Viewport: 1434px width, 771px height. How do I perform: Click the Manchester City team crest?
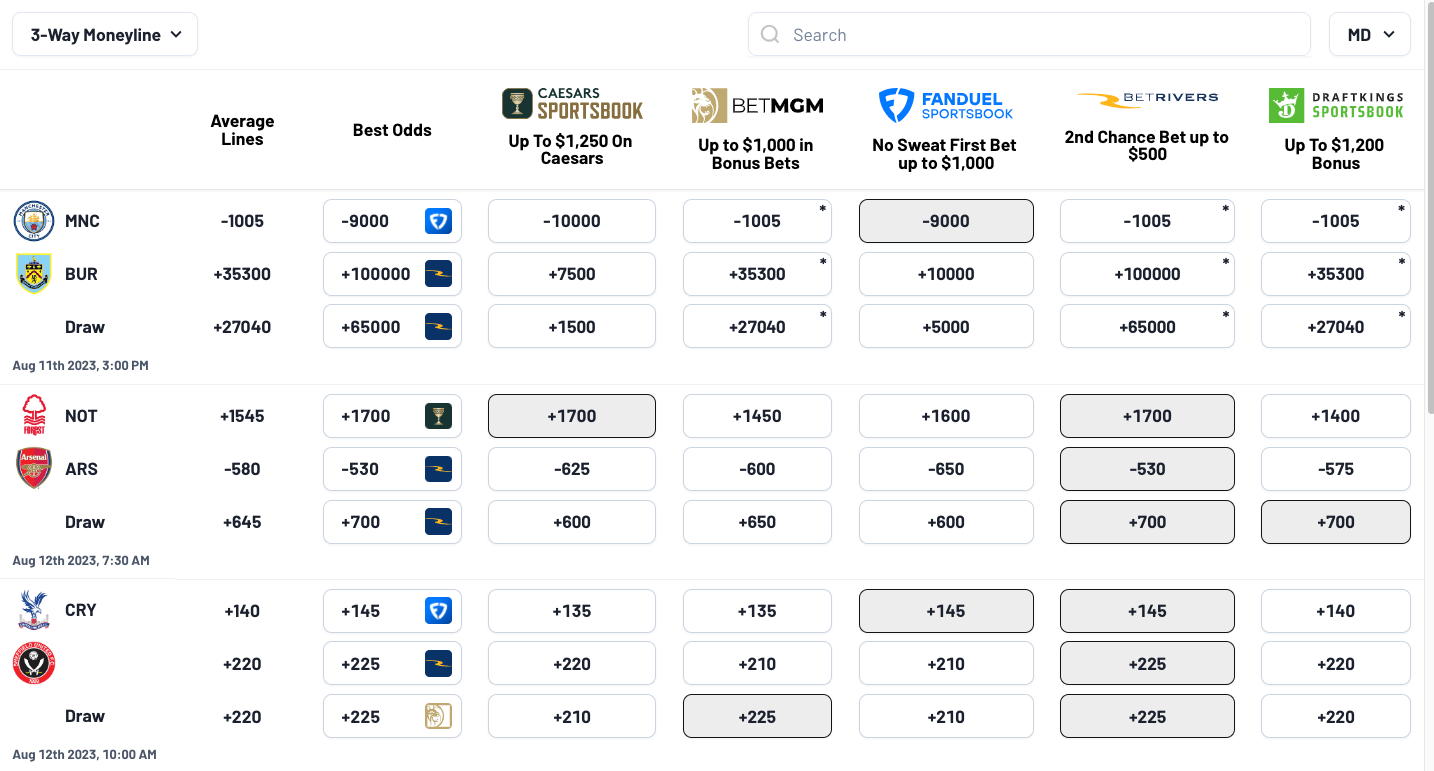(x=34, y=221)
